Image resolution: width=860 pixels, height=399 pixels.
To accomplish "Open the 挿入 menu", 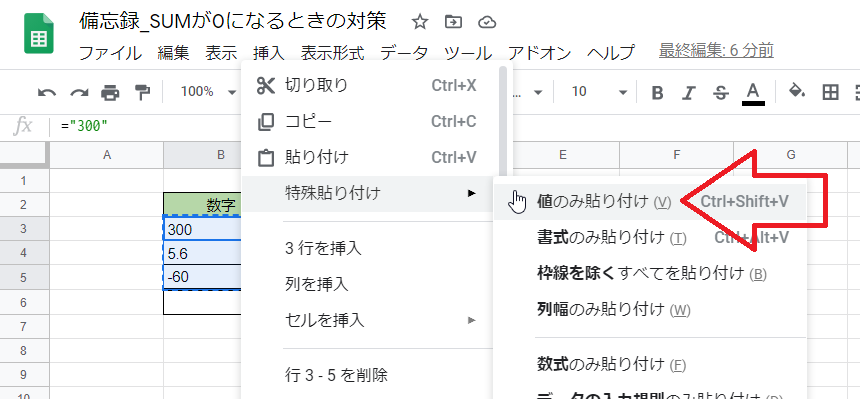I will coord(269,53).
